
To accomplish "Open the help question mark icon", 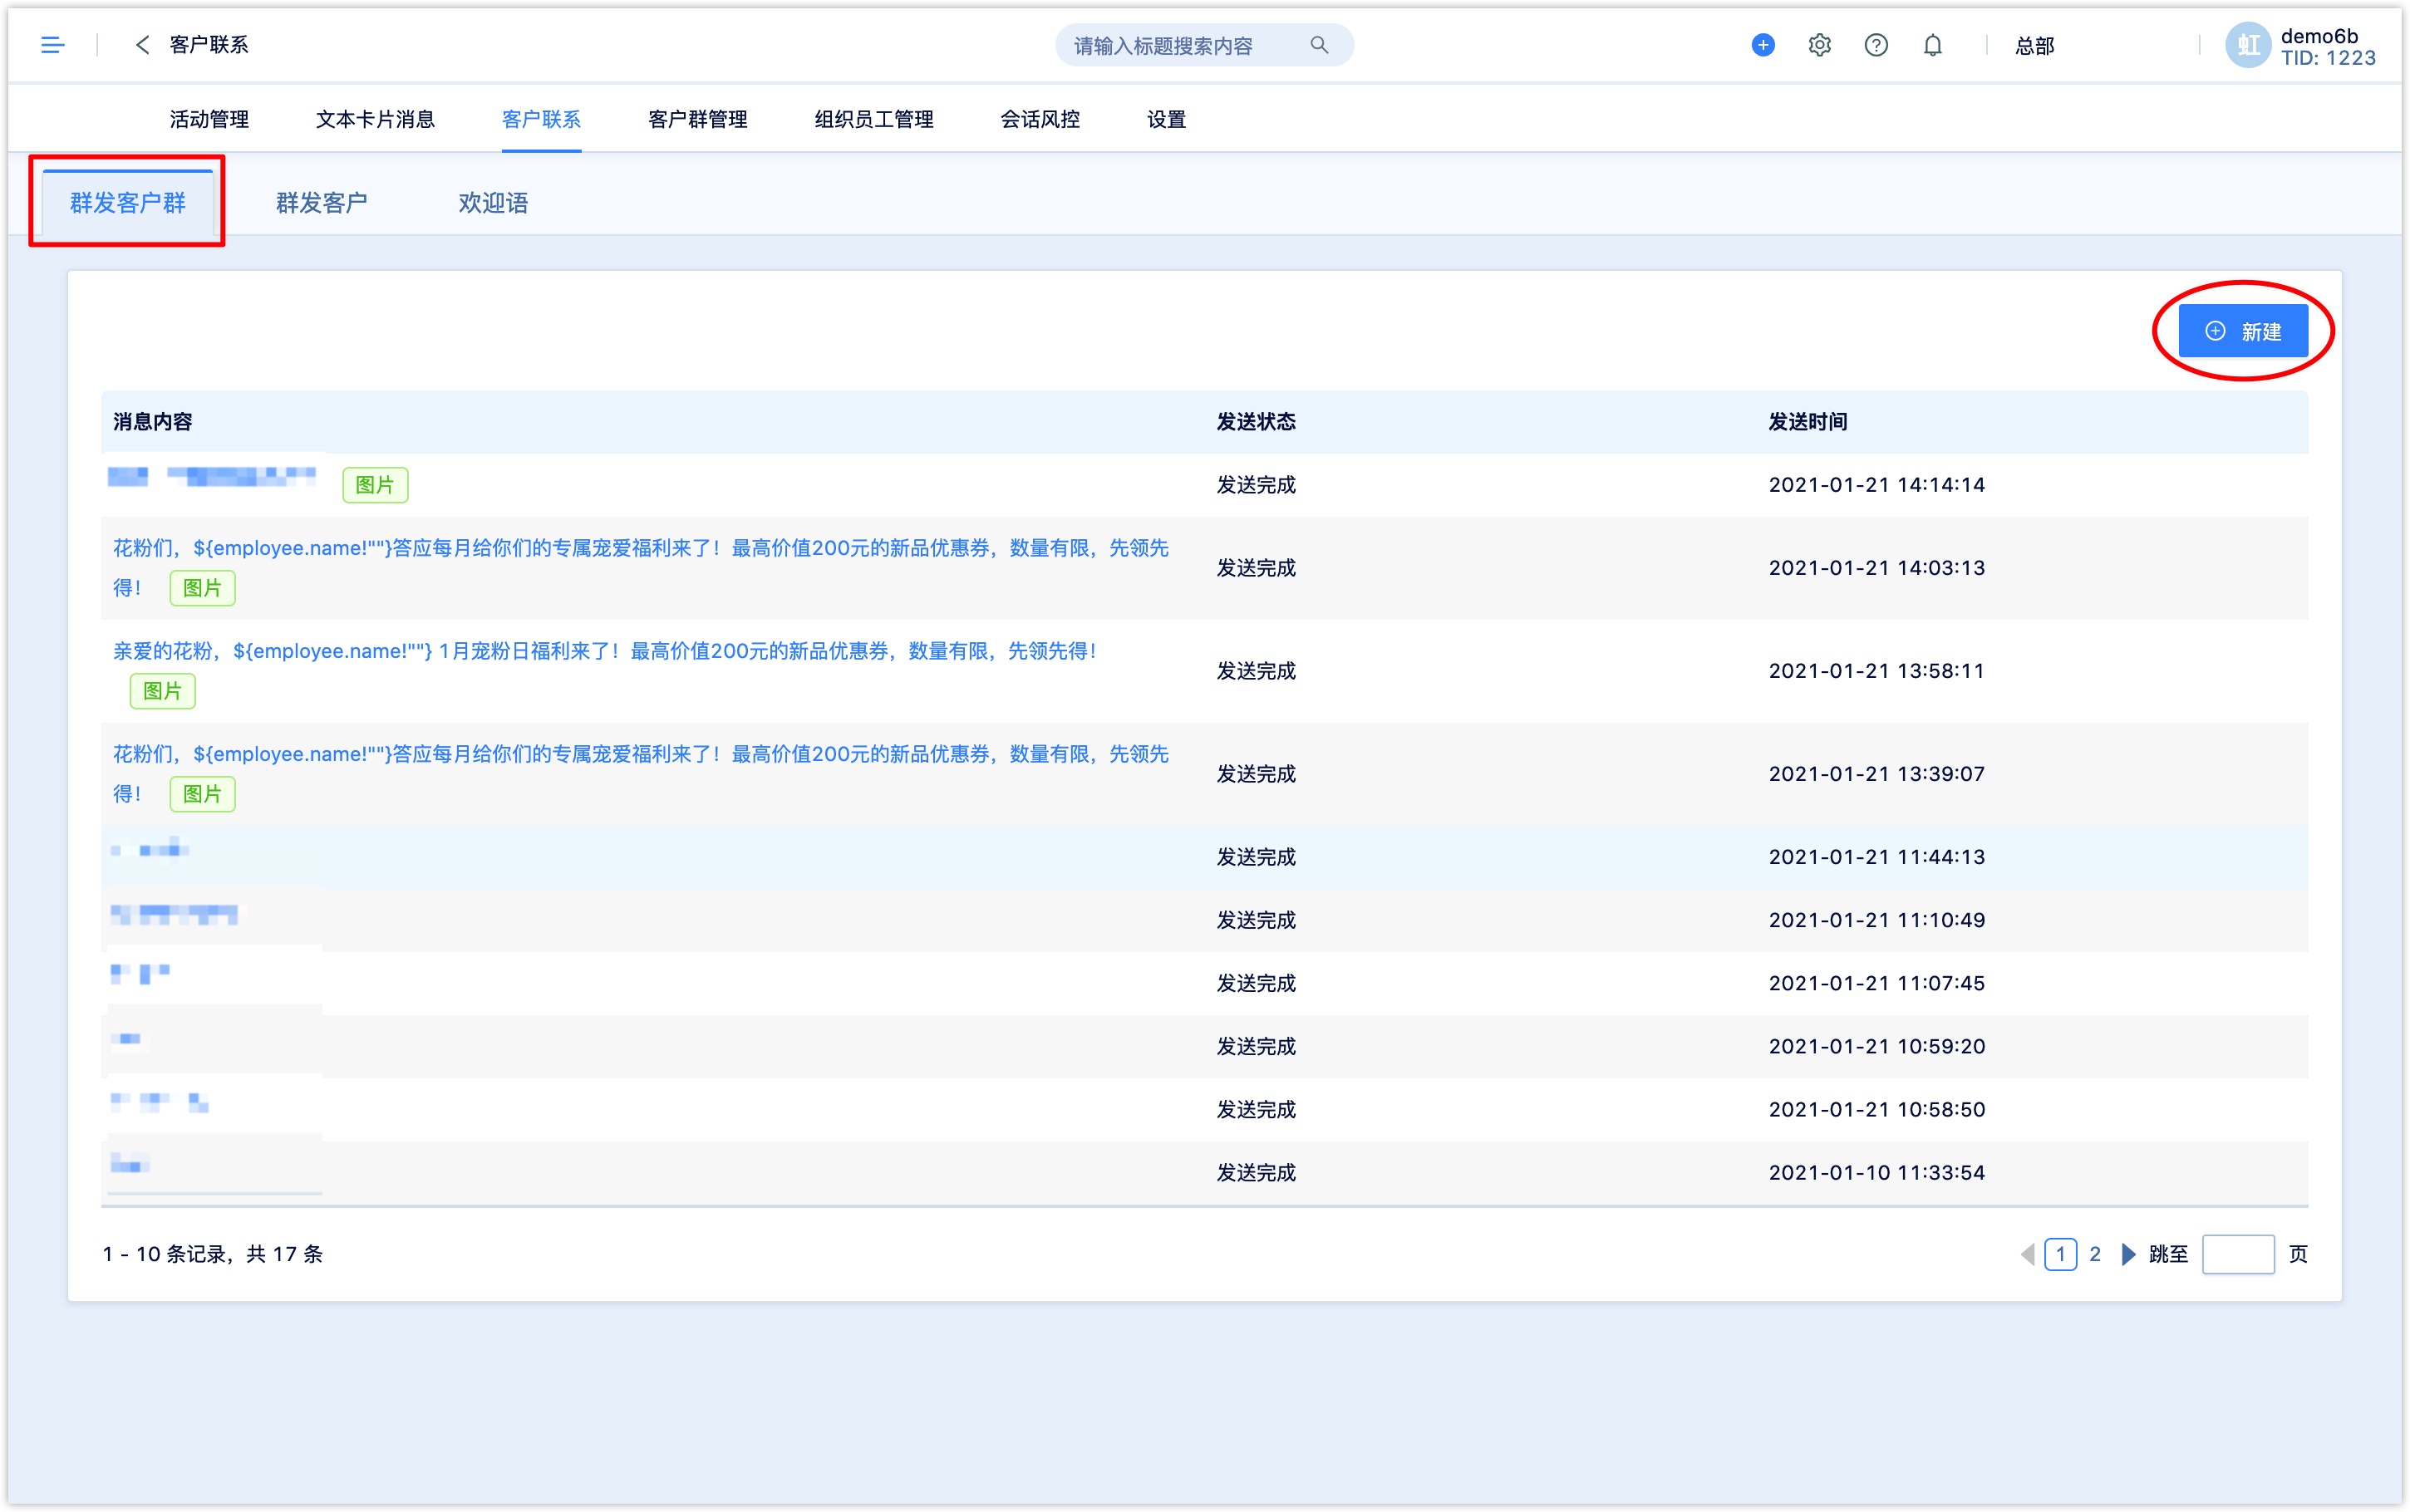I will [x=1876, y=45].
